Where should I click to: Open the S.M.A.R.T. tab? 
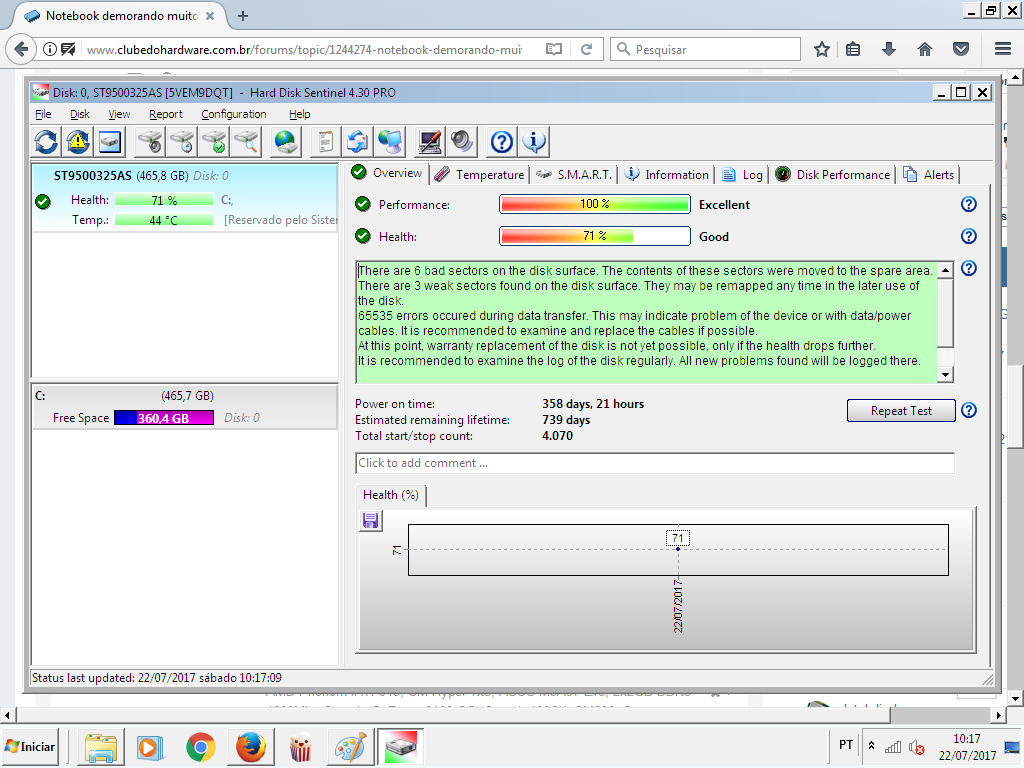coord(573,174)
